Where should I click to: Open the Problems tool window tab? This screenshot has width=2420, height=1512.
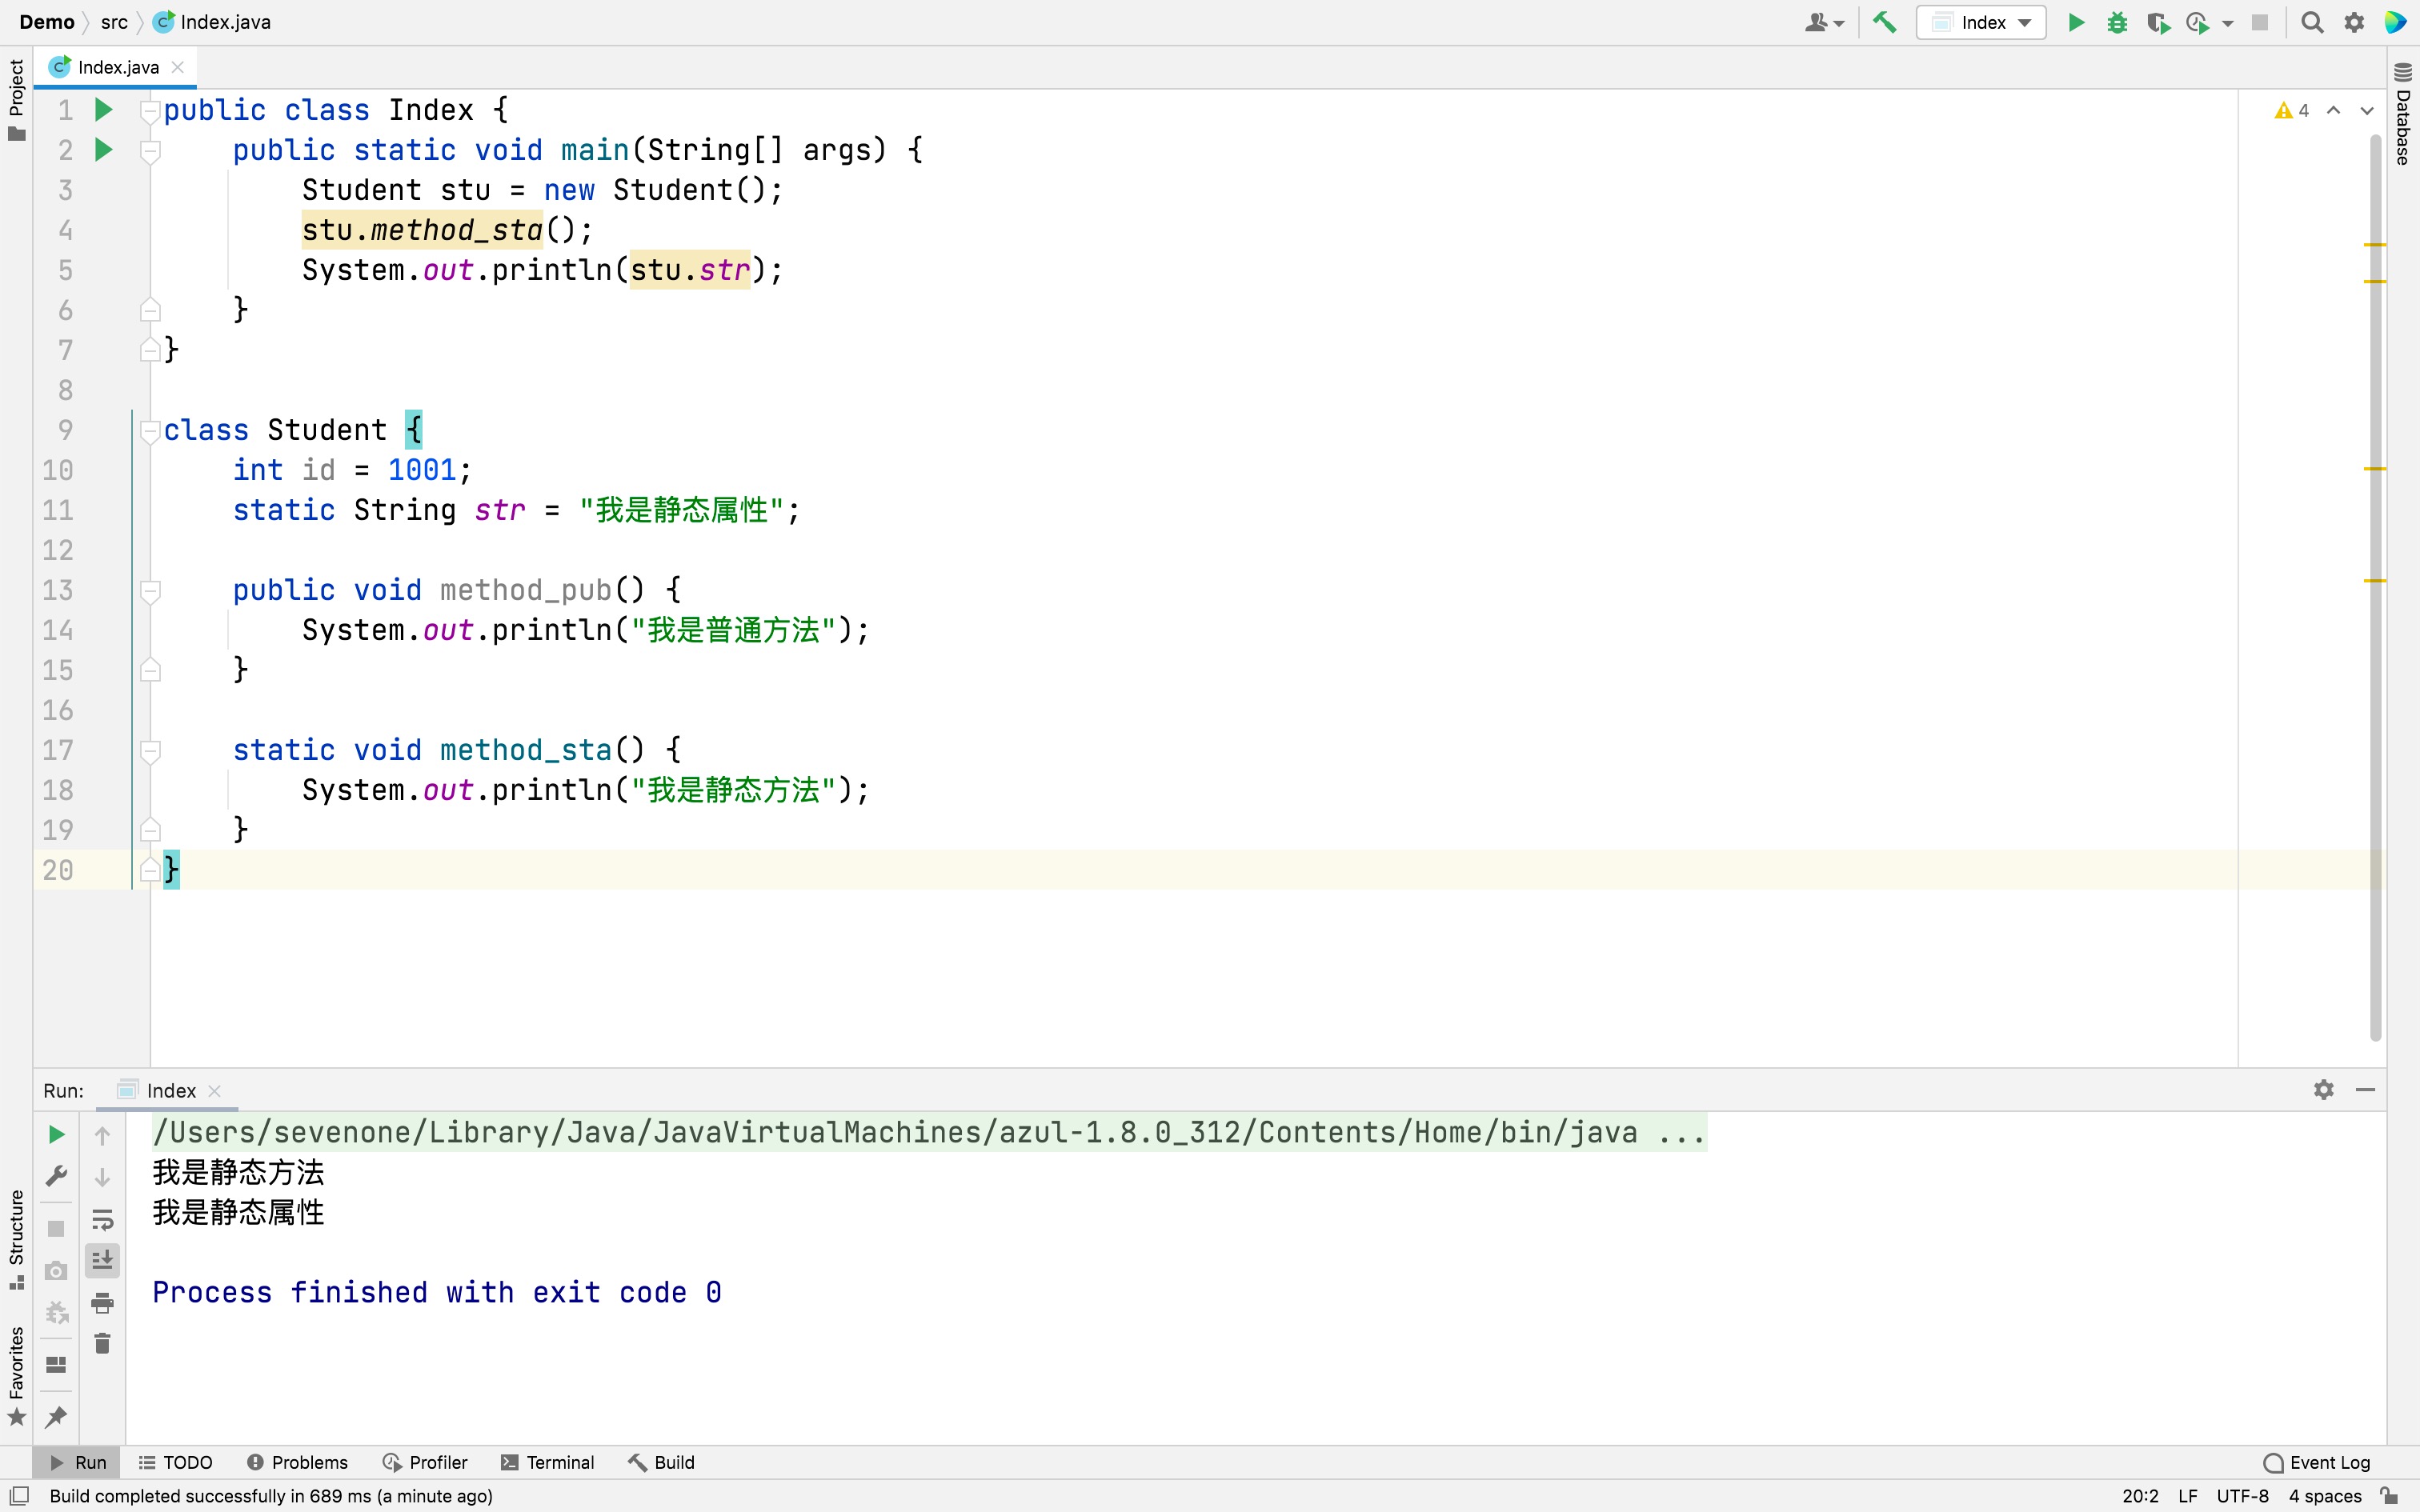tap(297, 1462)
